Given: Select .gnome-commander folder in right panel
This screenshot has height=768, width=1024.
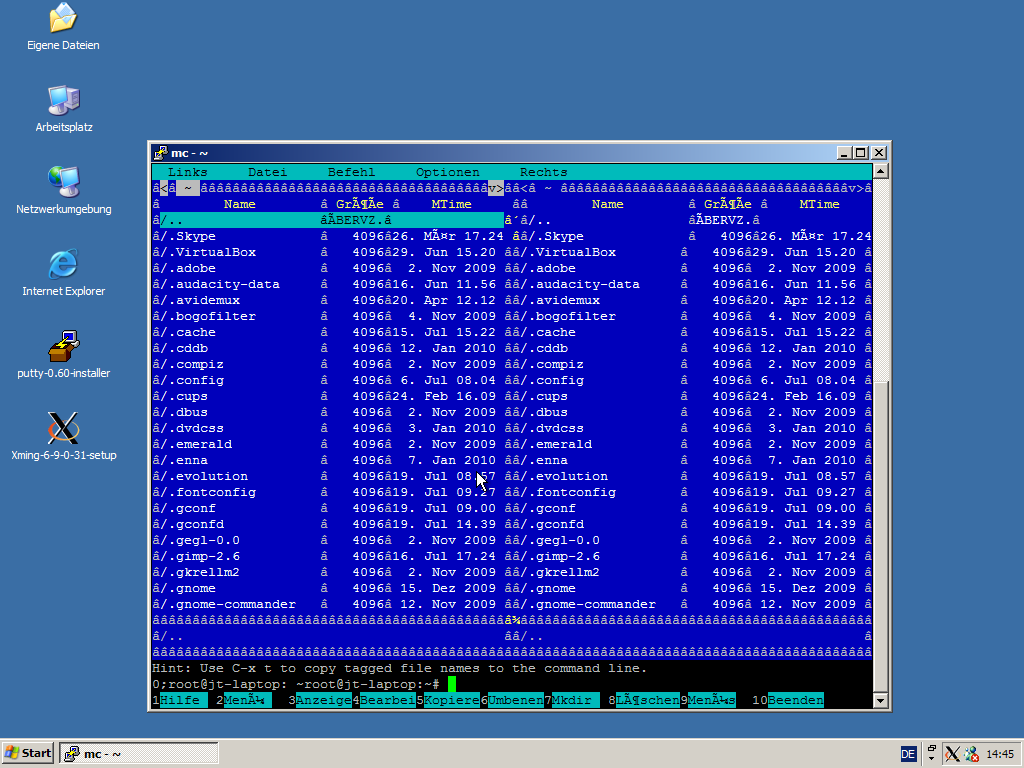Looking at the screenshot, I should pyautogui.click(x=595, y=604).
